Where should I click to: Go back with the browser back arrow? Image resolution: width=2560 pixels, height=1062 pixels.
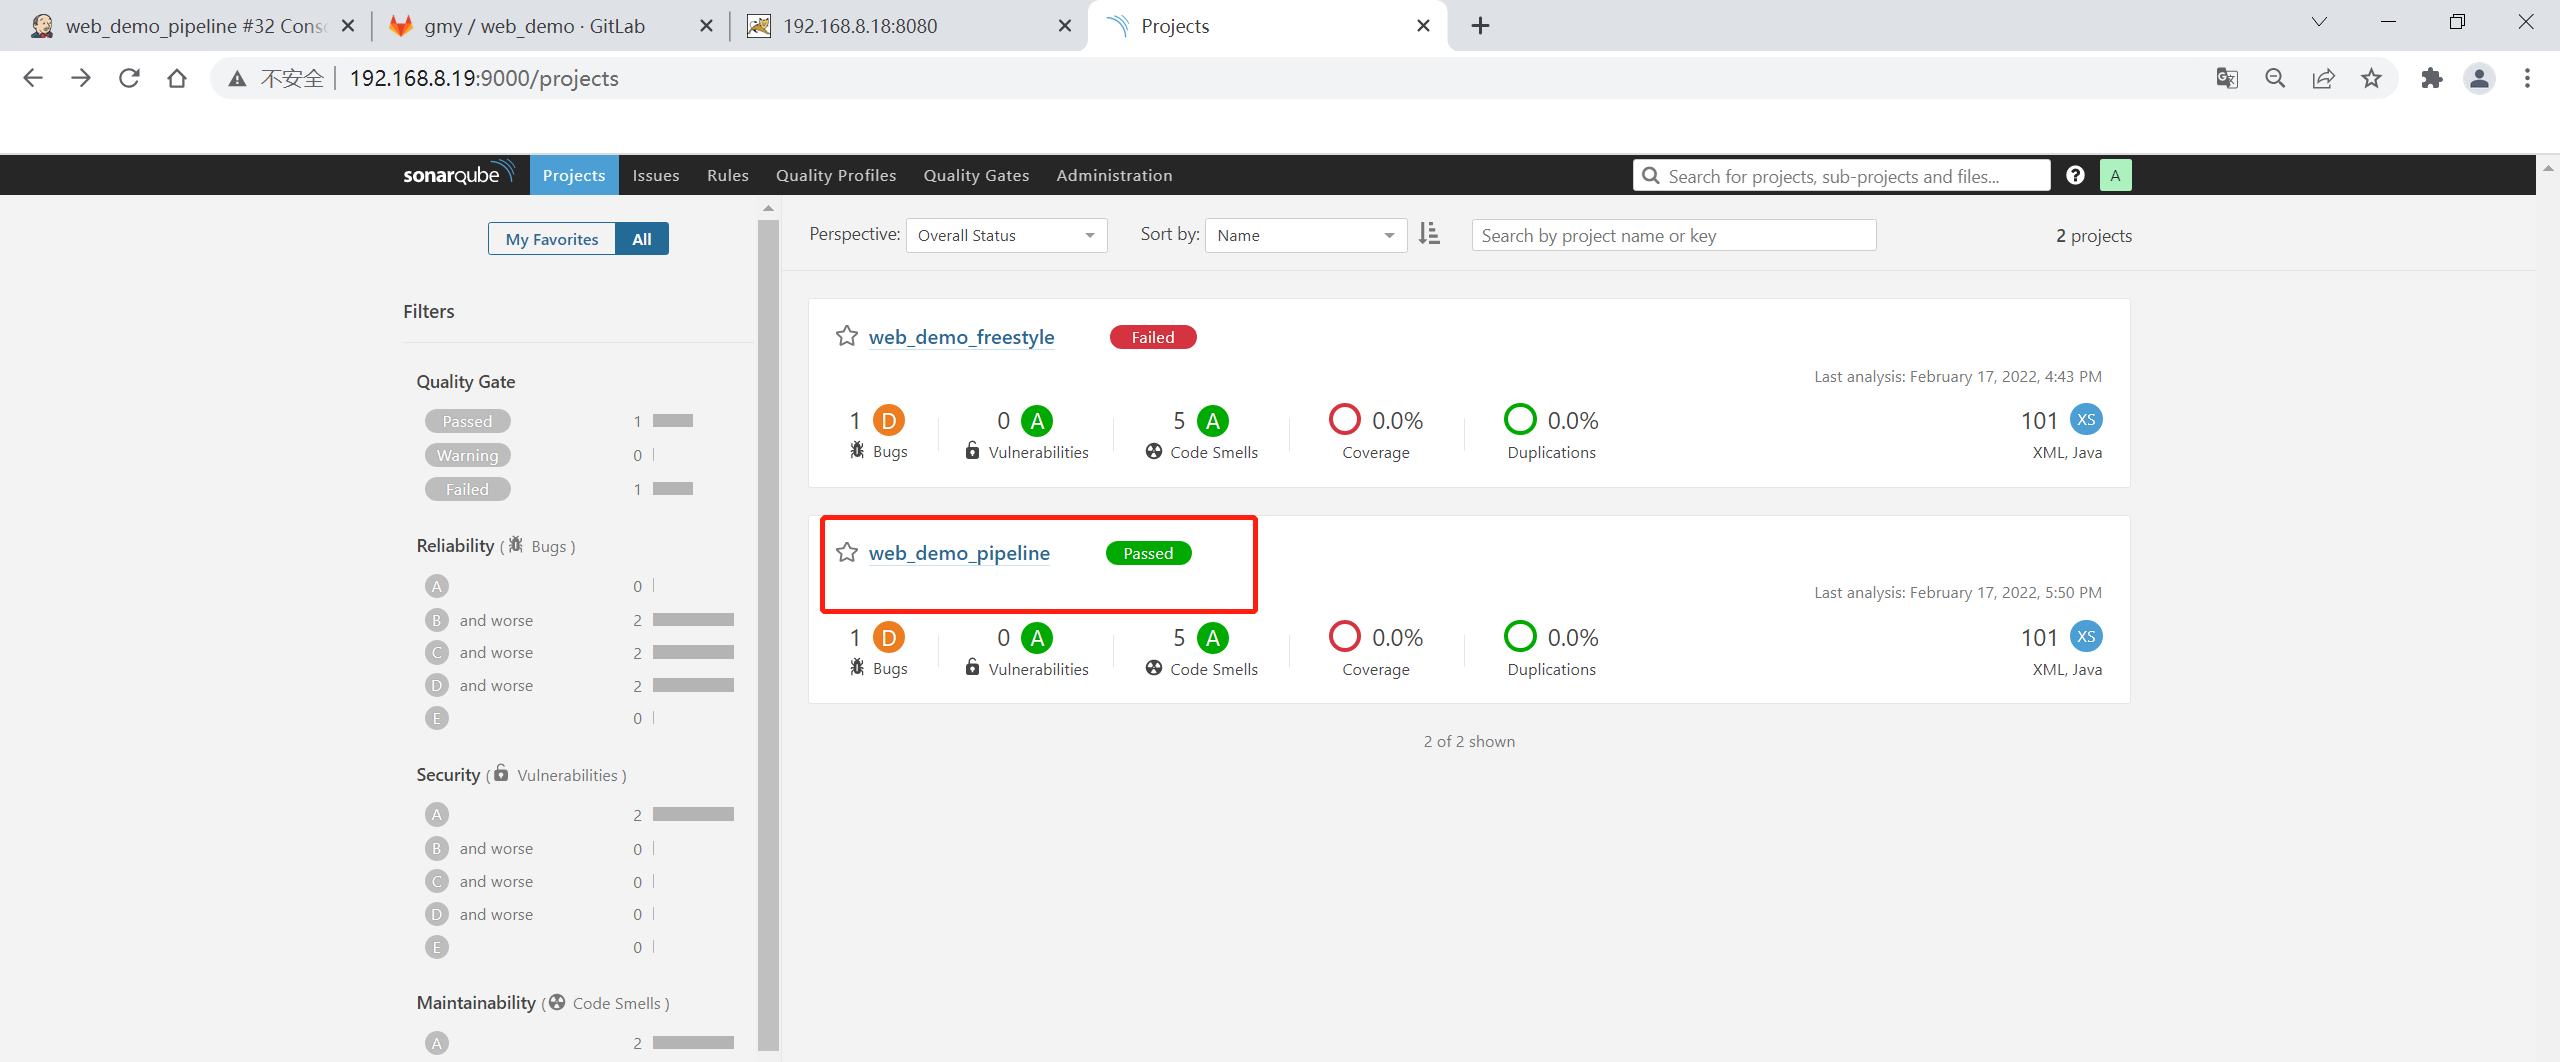33,78
